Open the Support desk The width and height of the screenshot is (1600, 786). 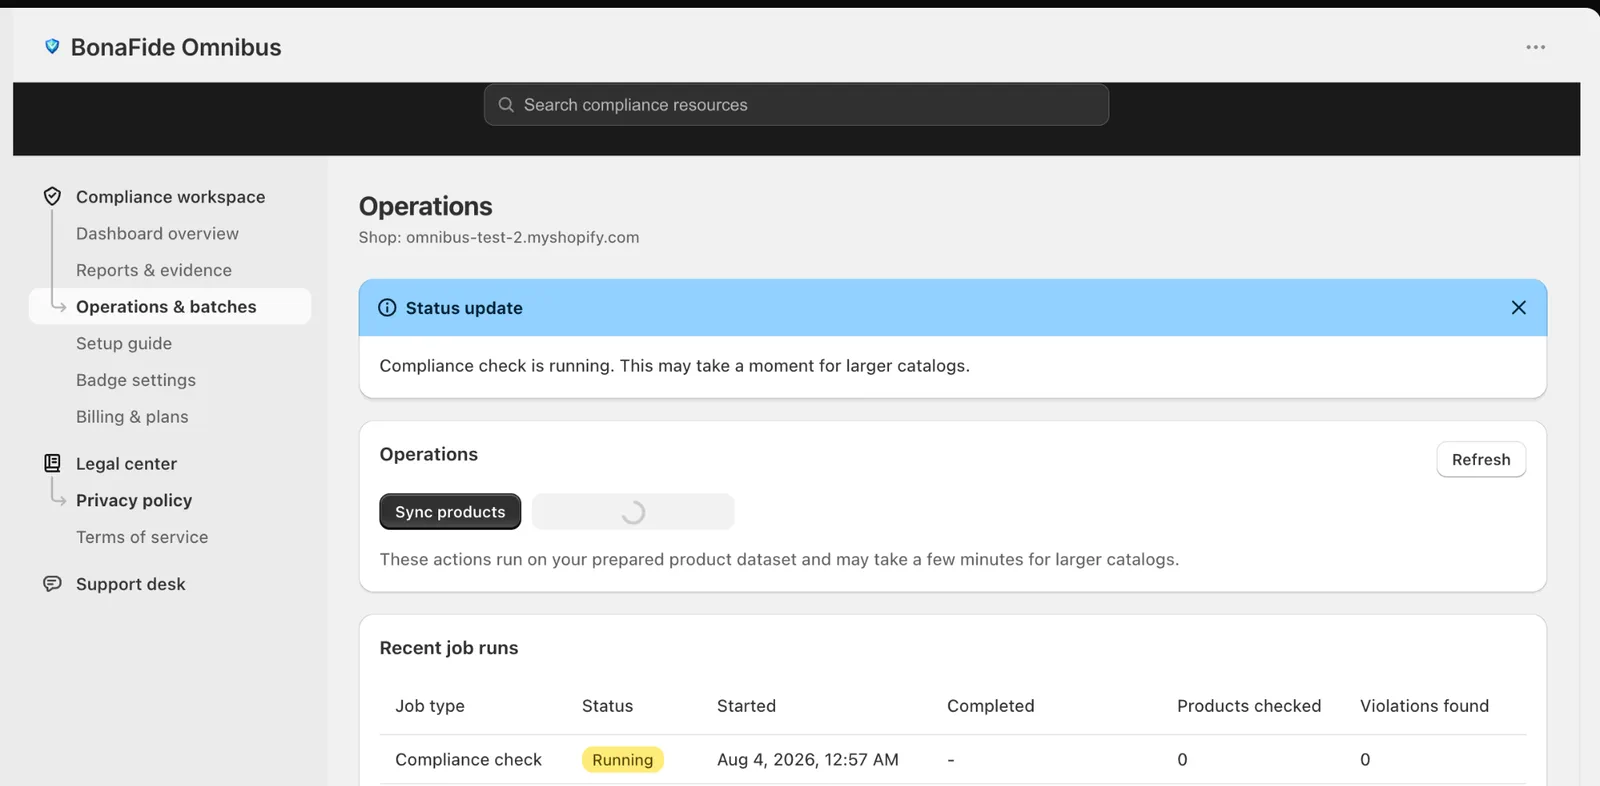point(131,584)
